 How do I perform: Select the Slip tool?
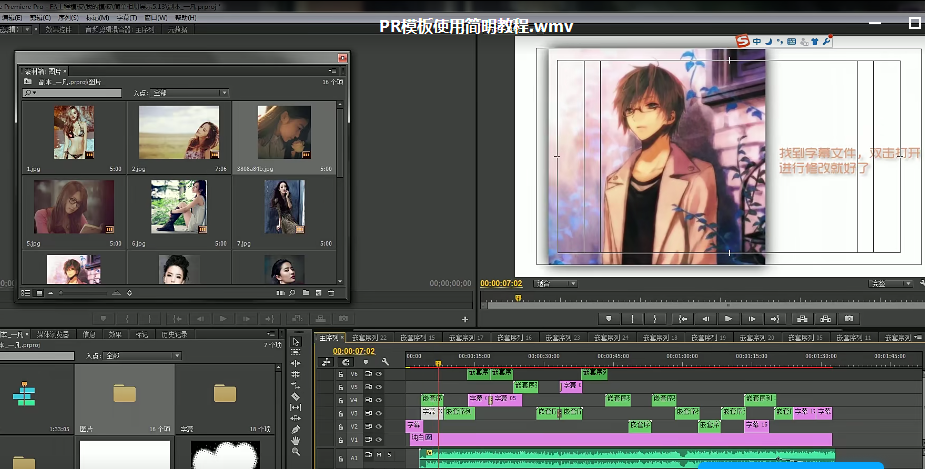click(x=296, y=407)
